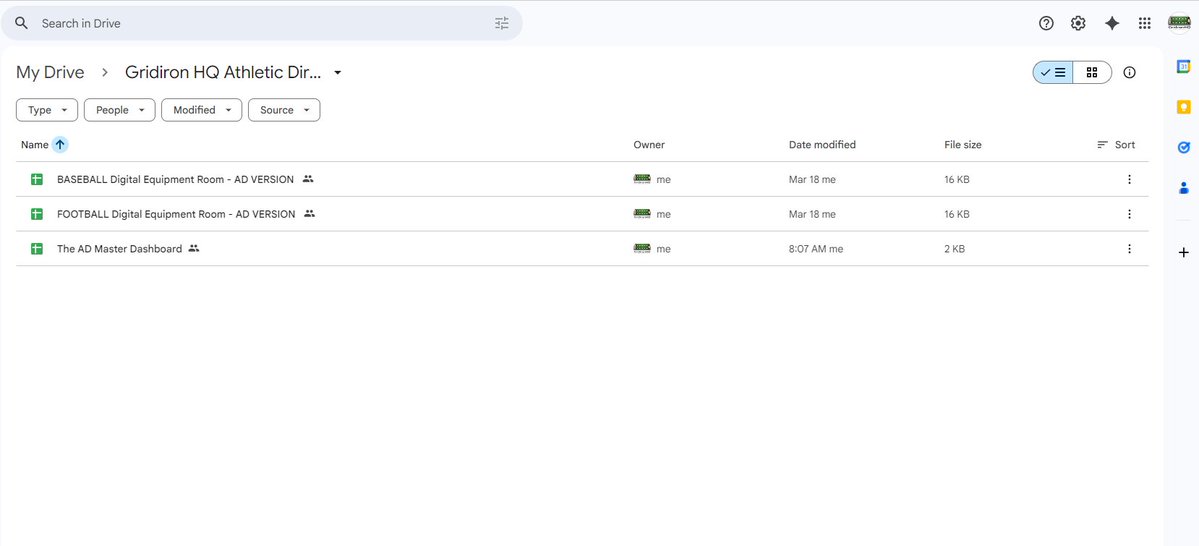
Task: Click the "2 KB" file size
Action: 954,249
